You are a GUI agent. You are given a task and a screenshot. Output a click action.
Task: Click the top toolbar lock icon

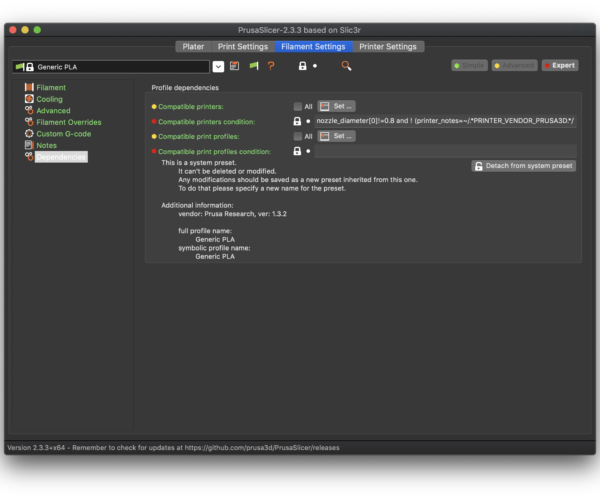302,66
